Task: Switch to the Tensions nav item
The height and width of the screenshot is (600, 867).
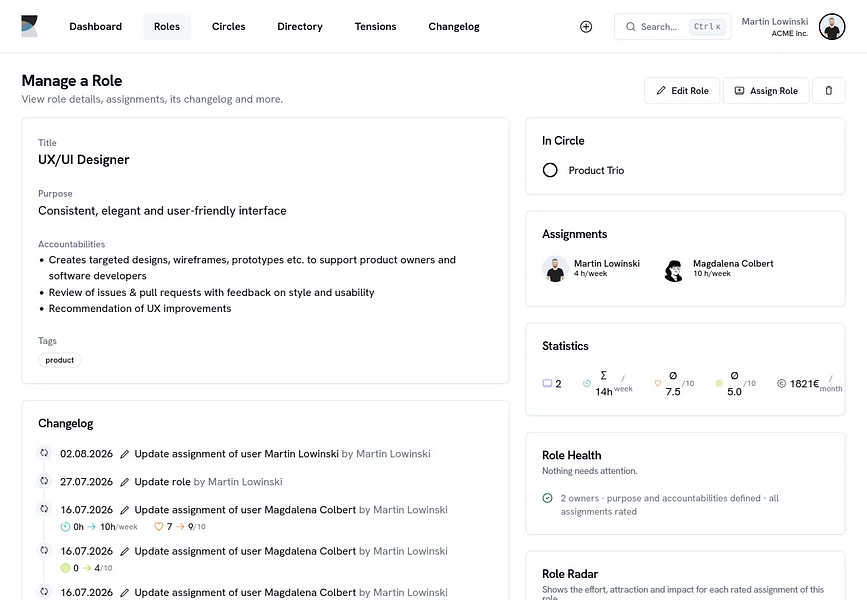Action: click(x=375, y=27)
